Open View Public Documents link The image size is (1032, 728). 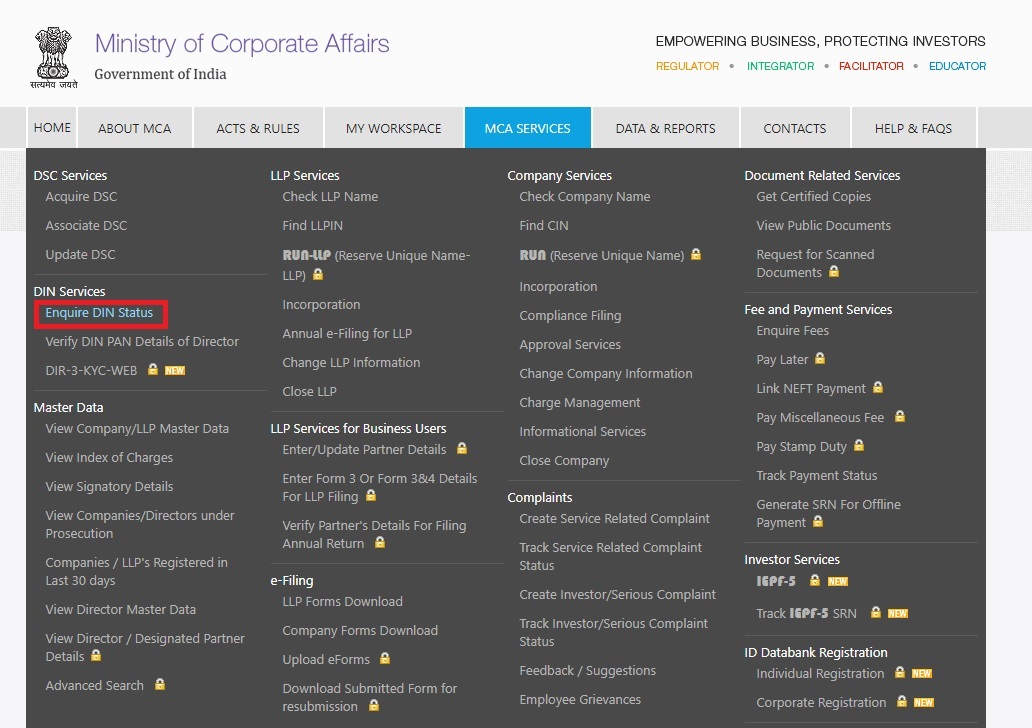[823, 226]
